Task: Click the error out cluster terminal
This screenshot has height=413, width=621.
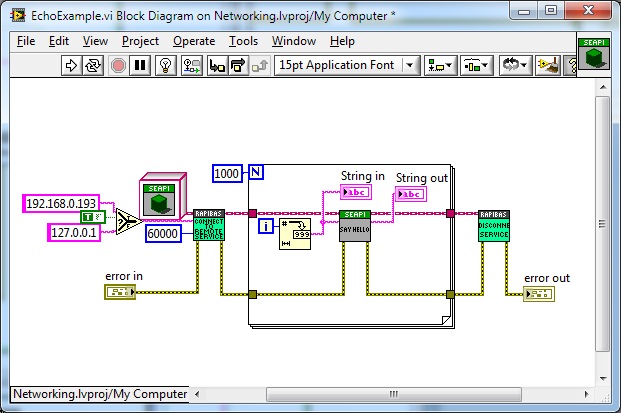Action: point(539,294)
